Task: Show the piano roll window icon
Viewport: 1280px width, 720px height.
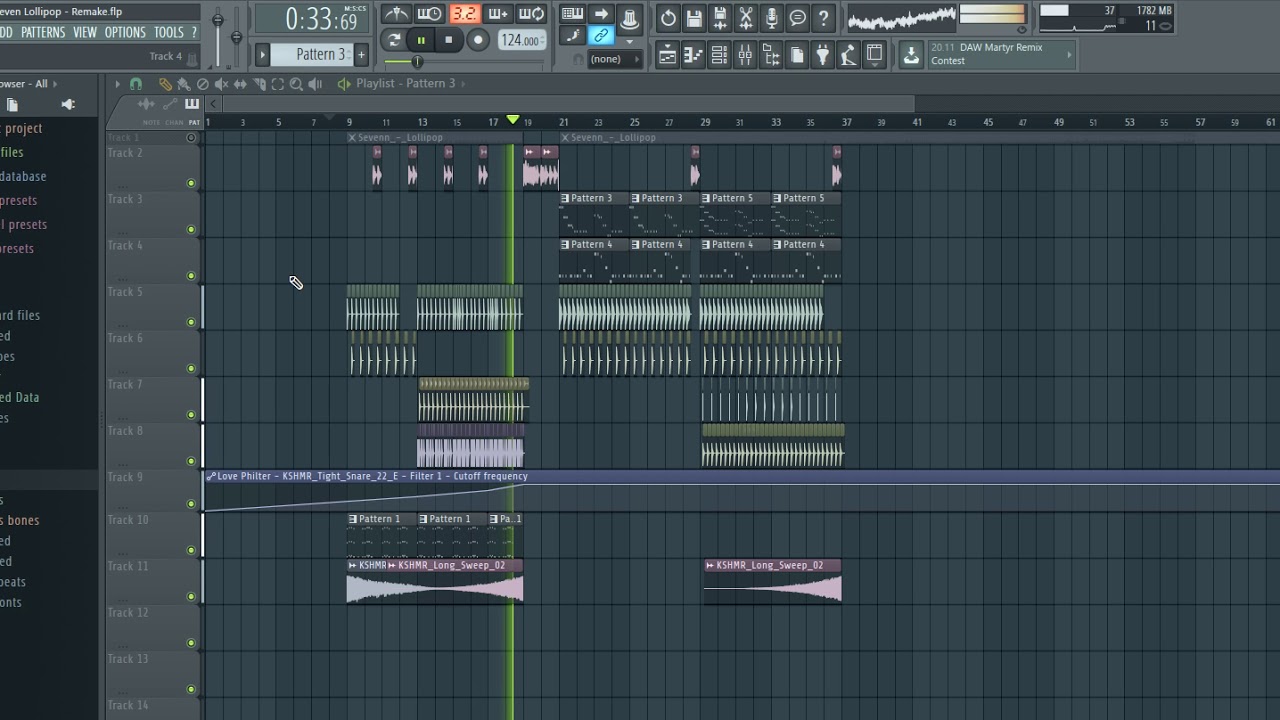Action: coord(693,56)
